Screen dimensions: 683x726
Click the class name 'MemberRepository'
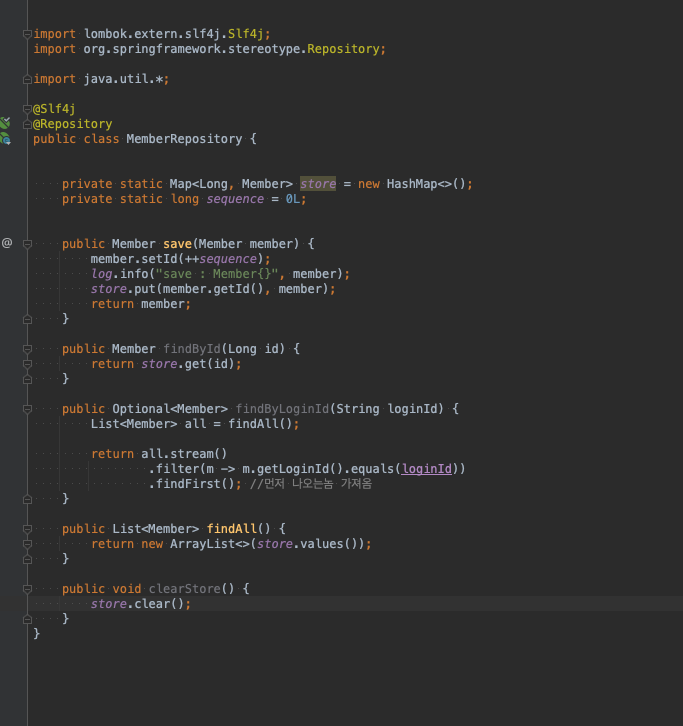[x=184, y=139]
